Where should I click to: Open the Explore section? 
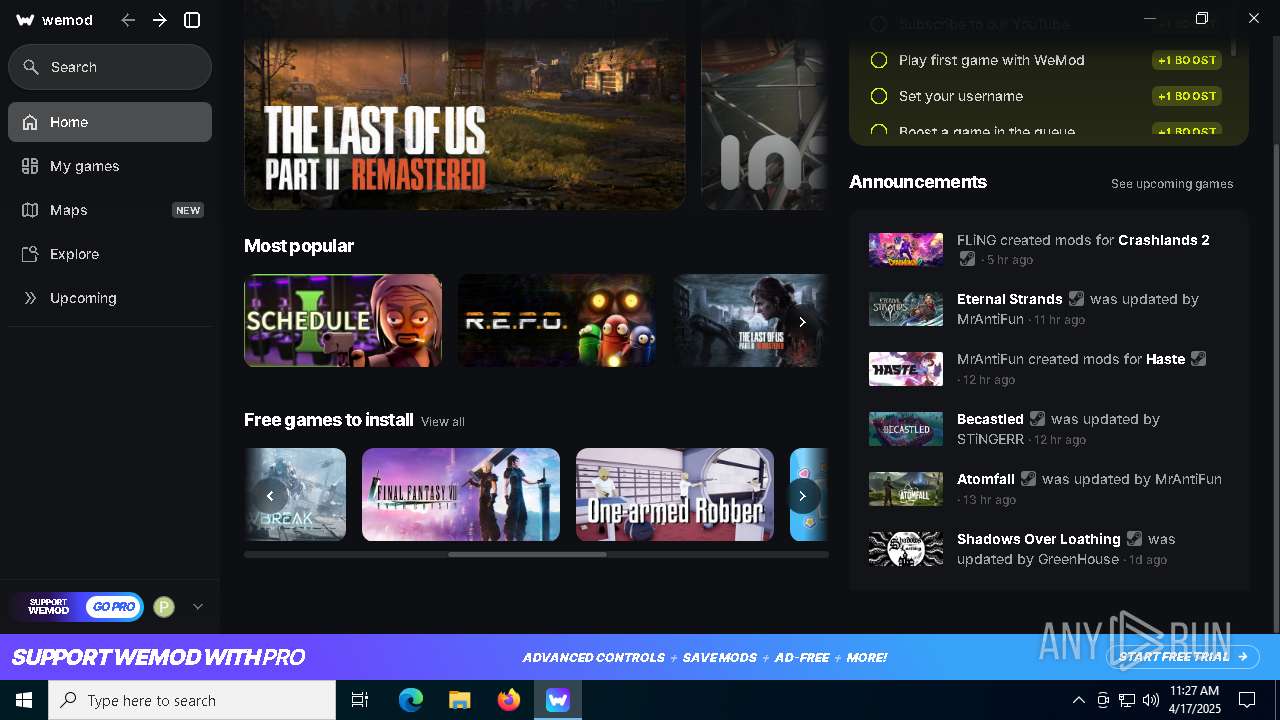(110, 254)
